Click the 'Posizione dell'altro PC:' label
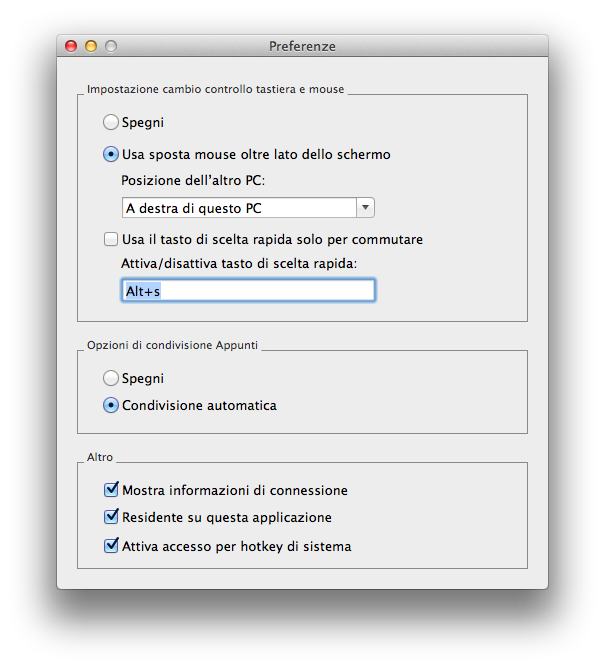This screenshot has height=668, width=605. [193, 181]
